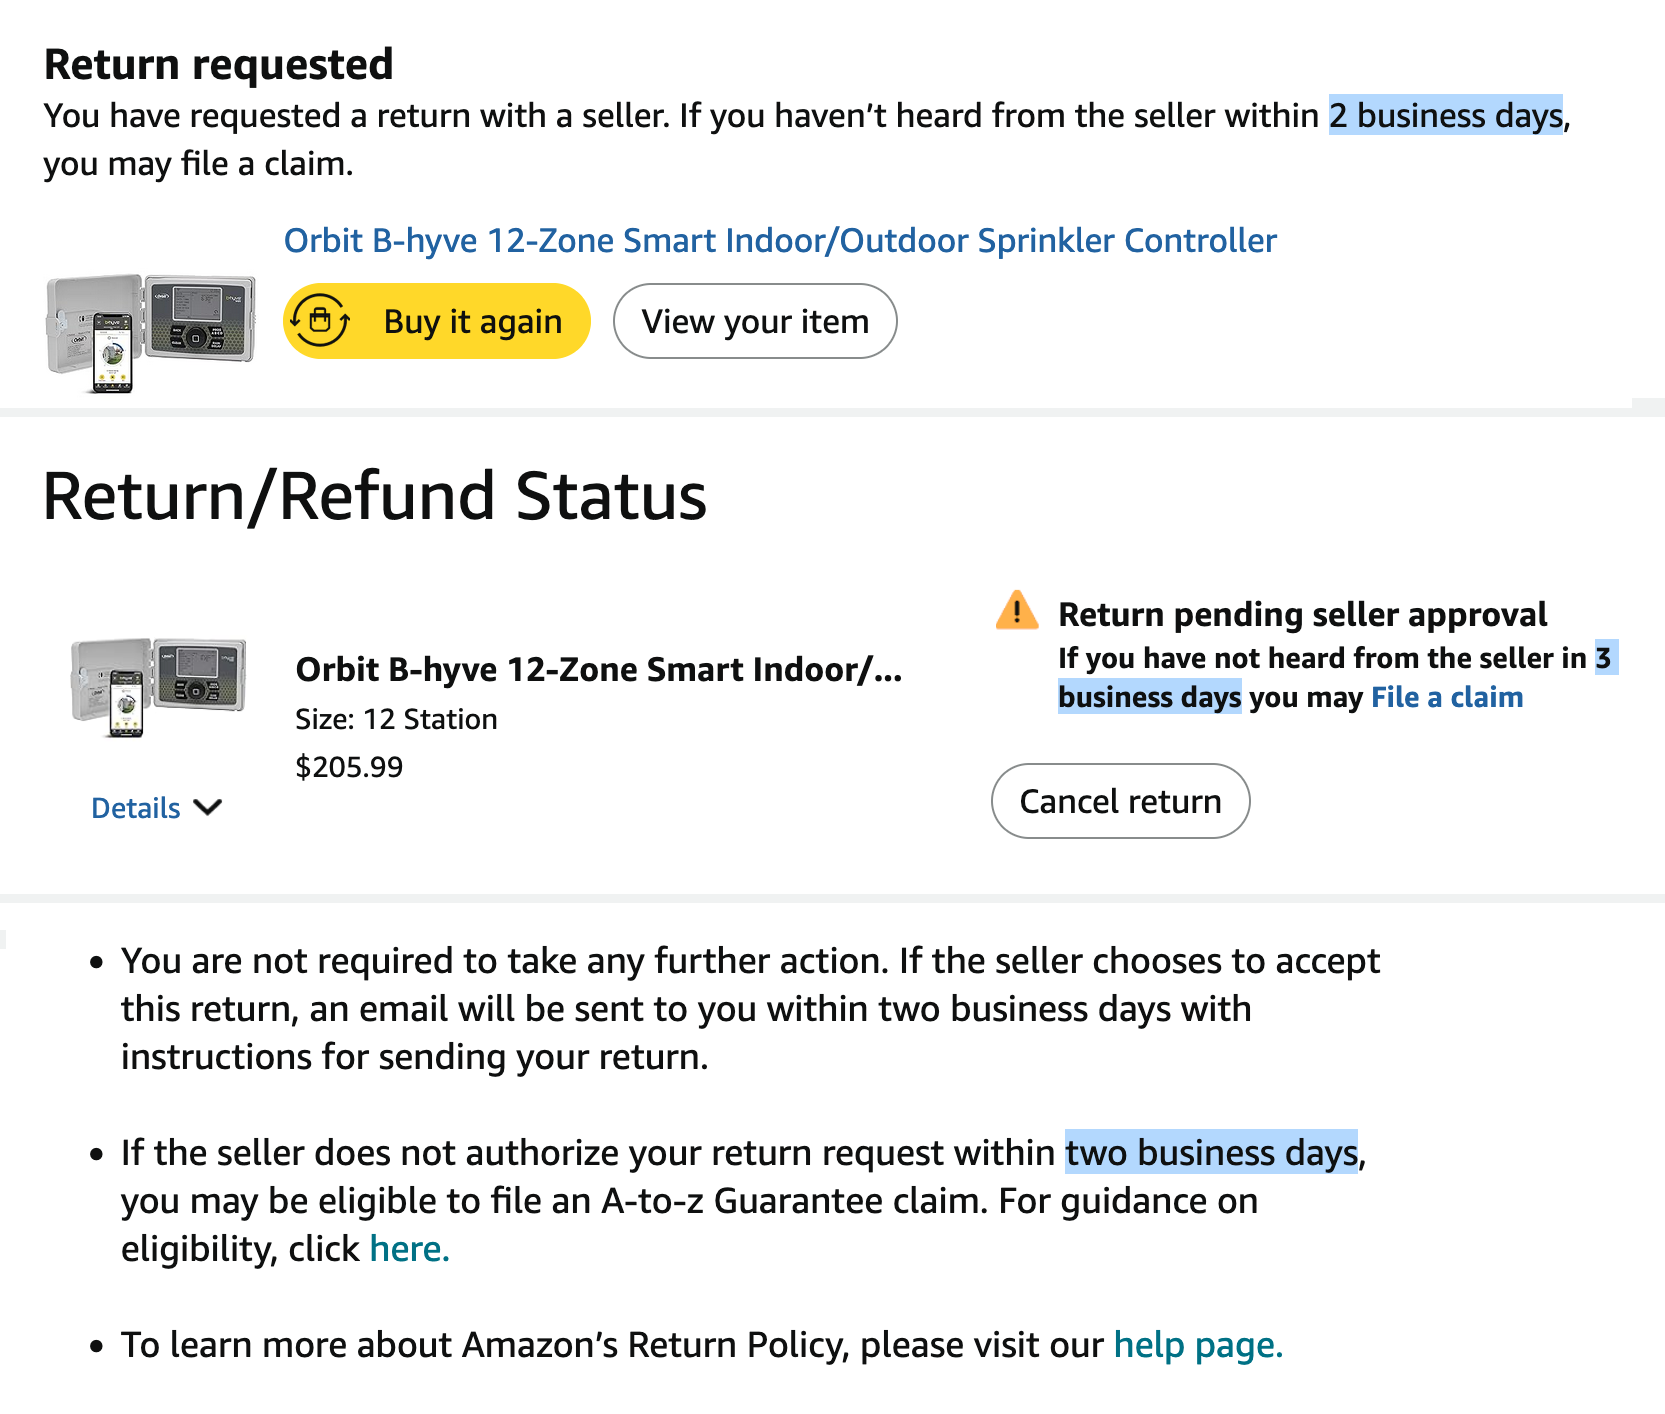1665x1414 pixels.
Task: Click the bold Orbit B-hyve 12-Zone product name
Action: (598, 669)
